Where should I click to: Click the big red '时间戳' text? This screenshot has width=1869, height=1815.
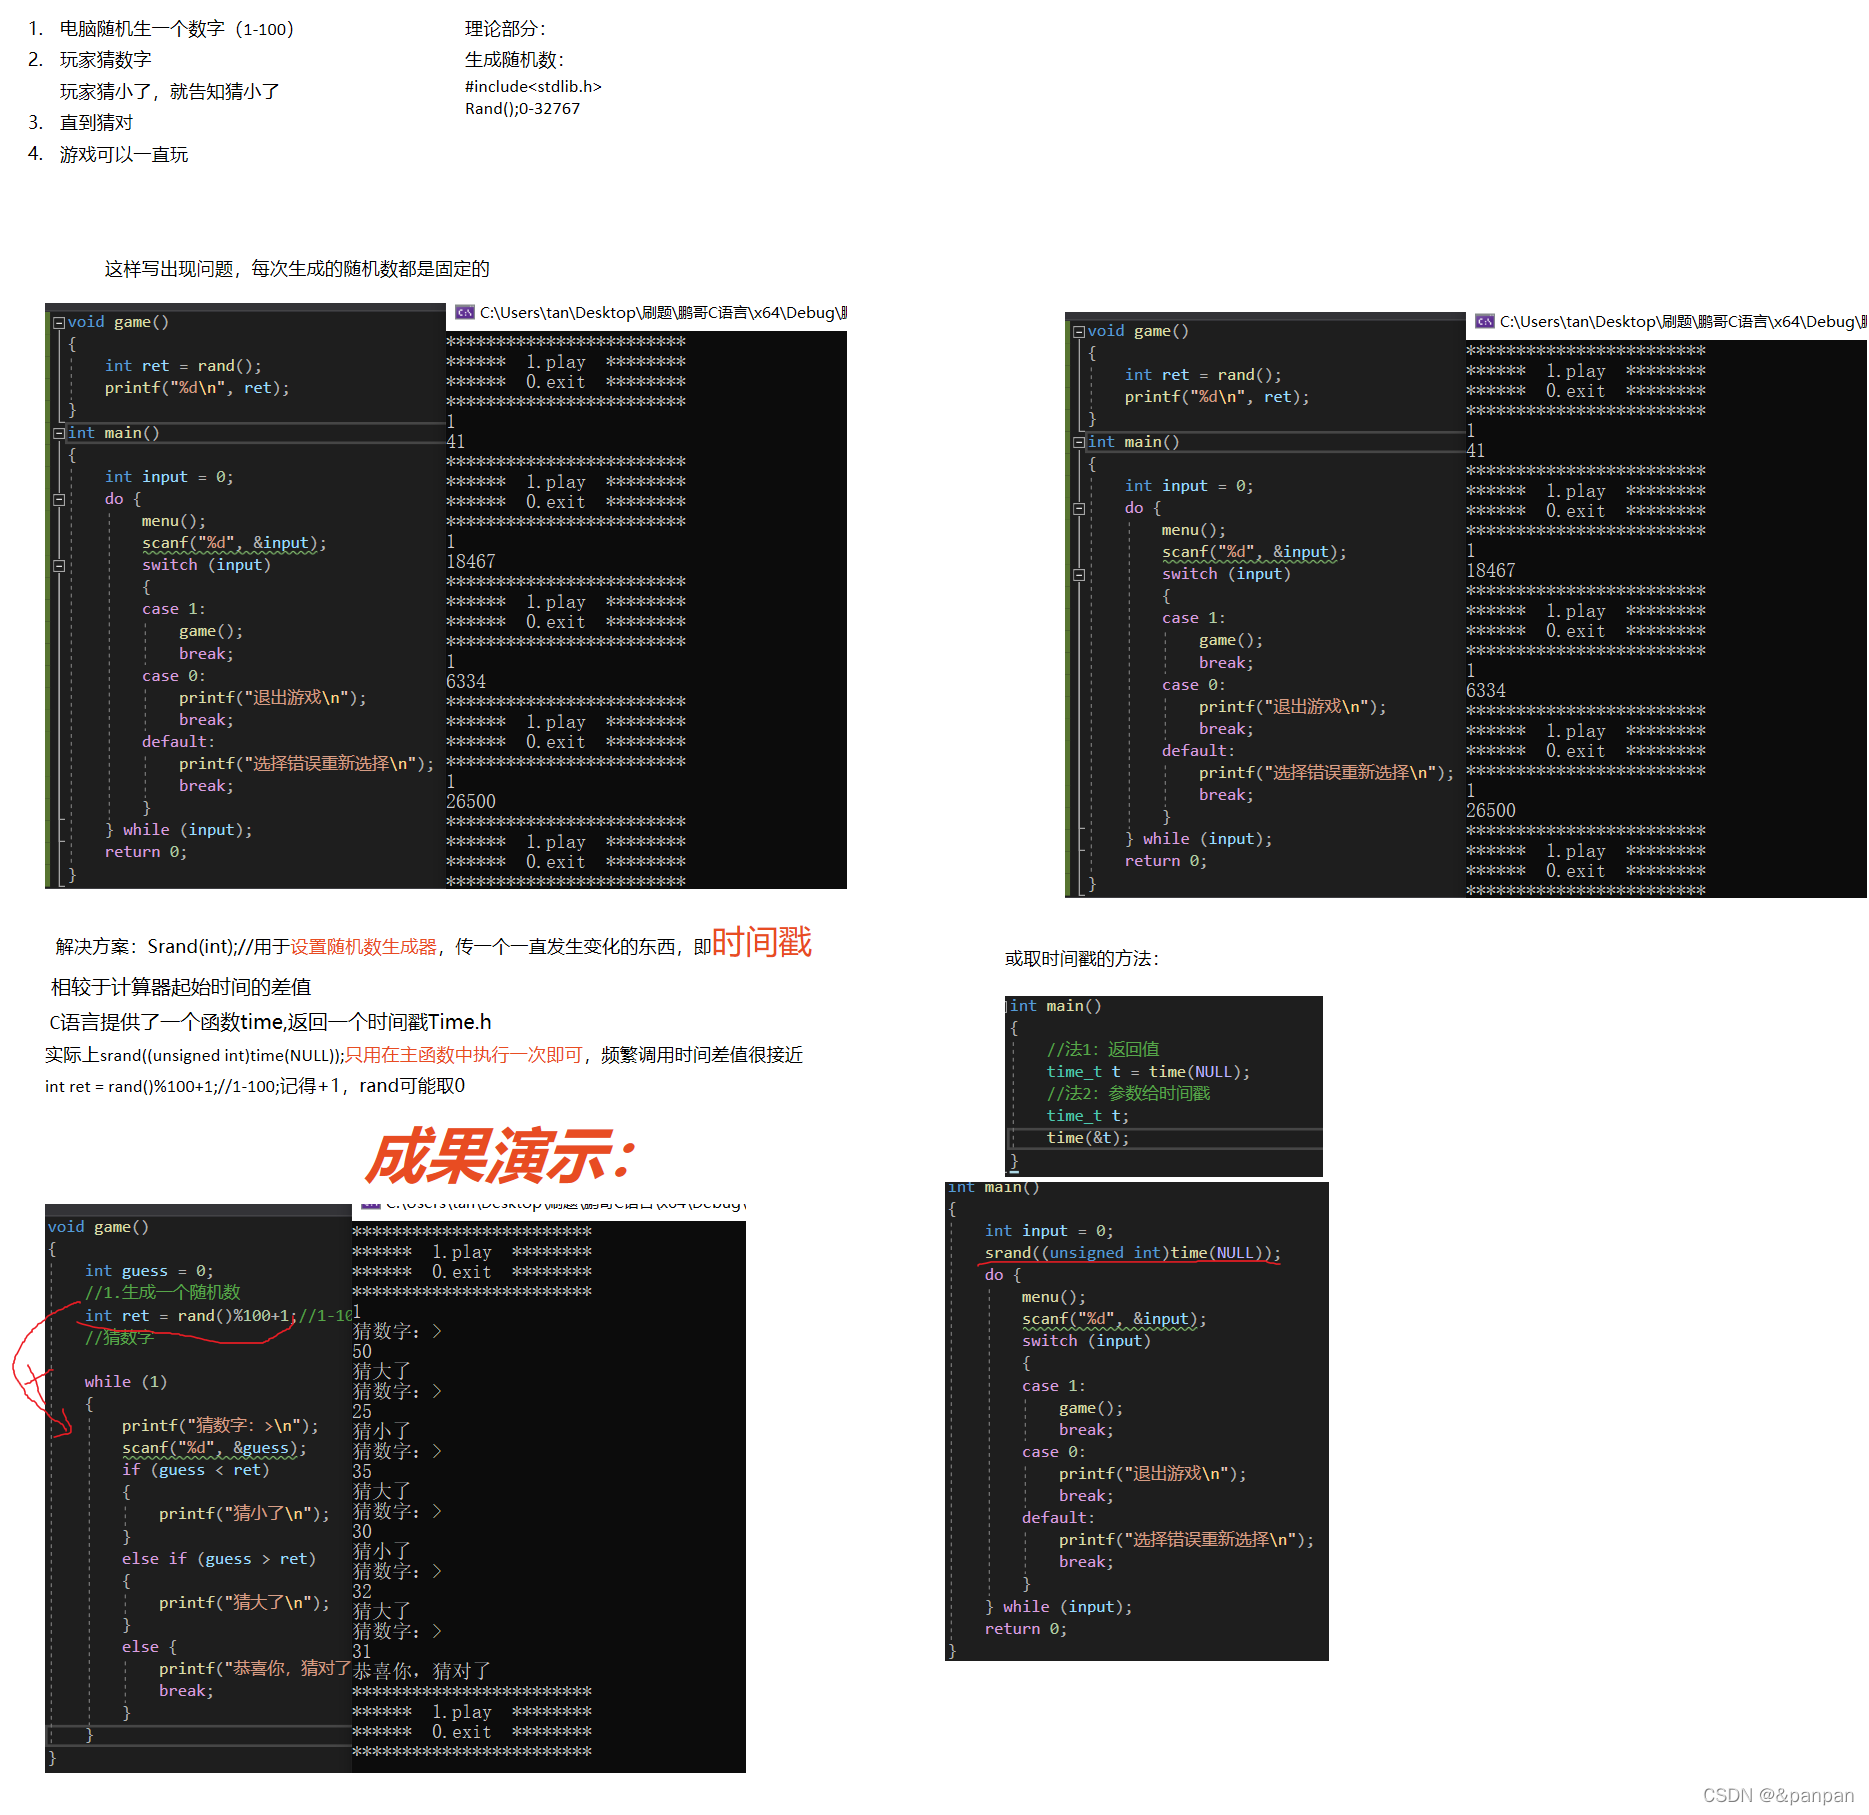click(762, 942)
